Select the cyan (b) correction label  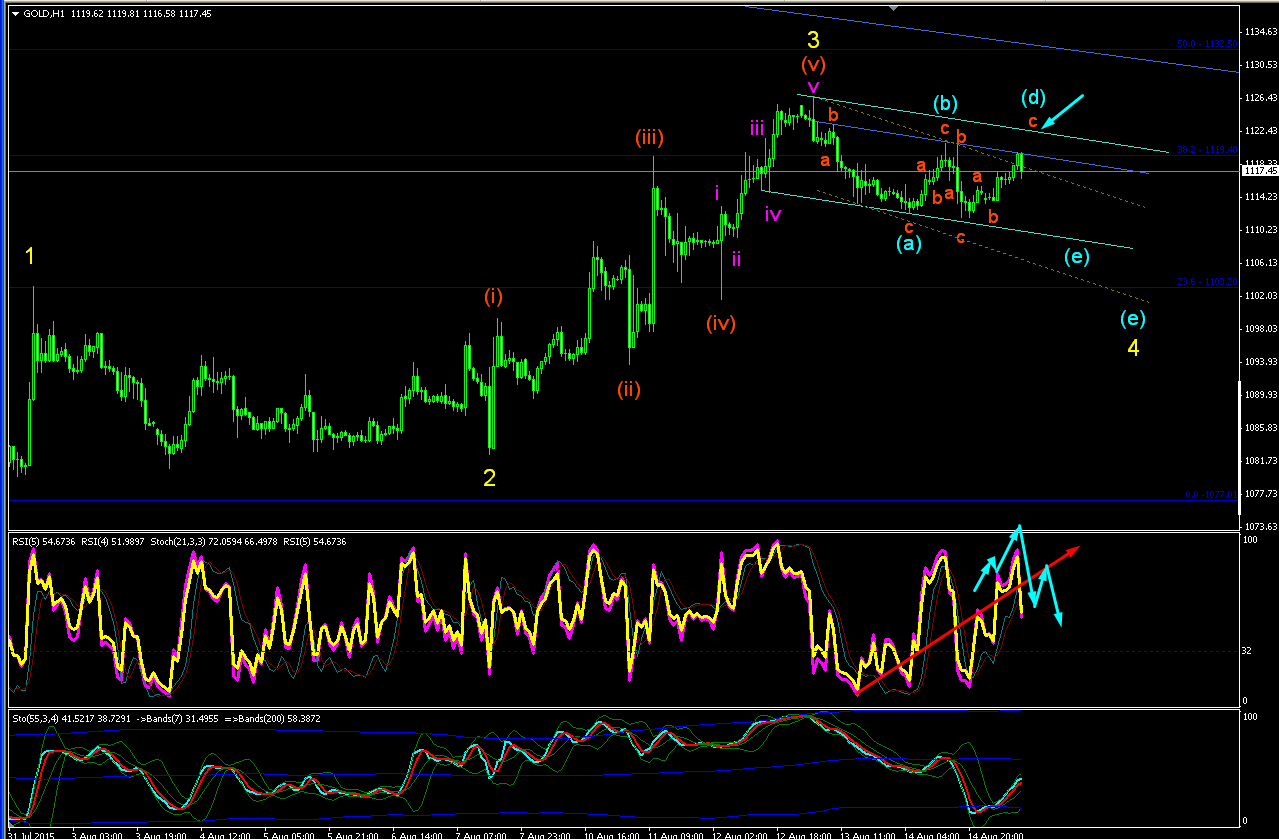click(946, 102)
